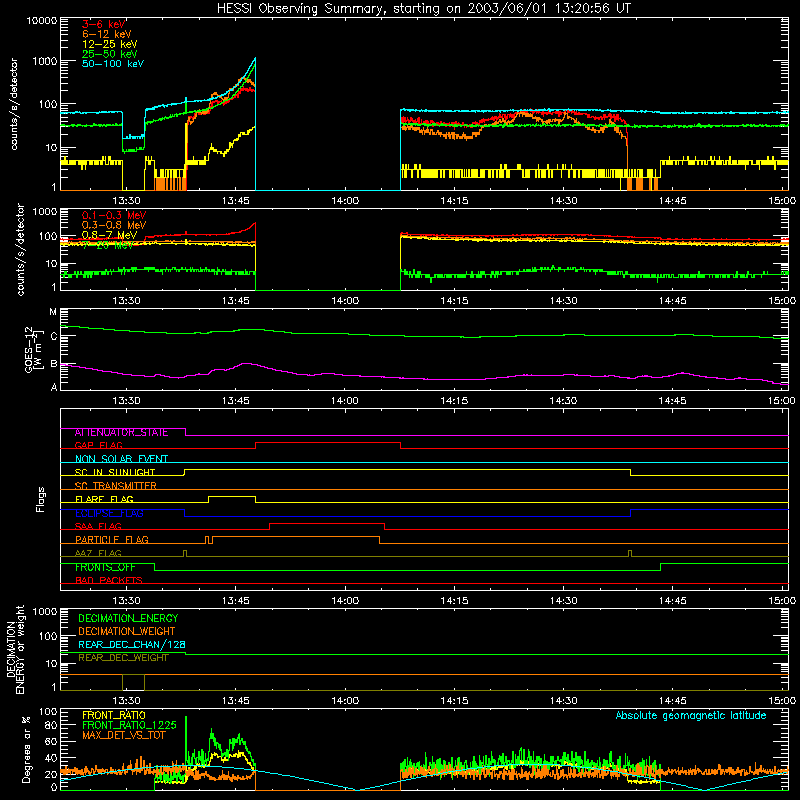
Task: Select the FRONT_RATIO_1225 legend label
Action: pos(129,725)
